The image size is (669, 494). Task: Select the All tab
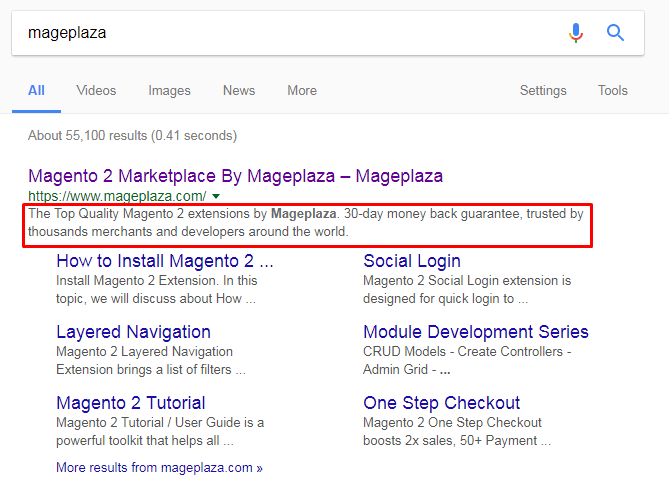point(36,90)
